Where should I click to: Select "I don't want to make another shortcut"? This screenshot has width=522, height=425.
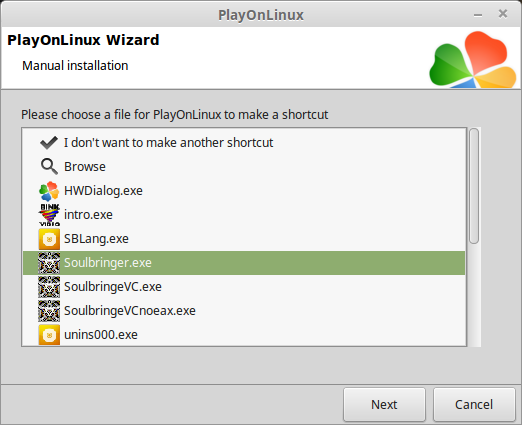[244, 143]
